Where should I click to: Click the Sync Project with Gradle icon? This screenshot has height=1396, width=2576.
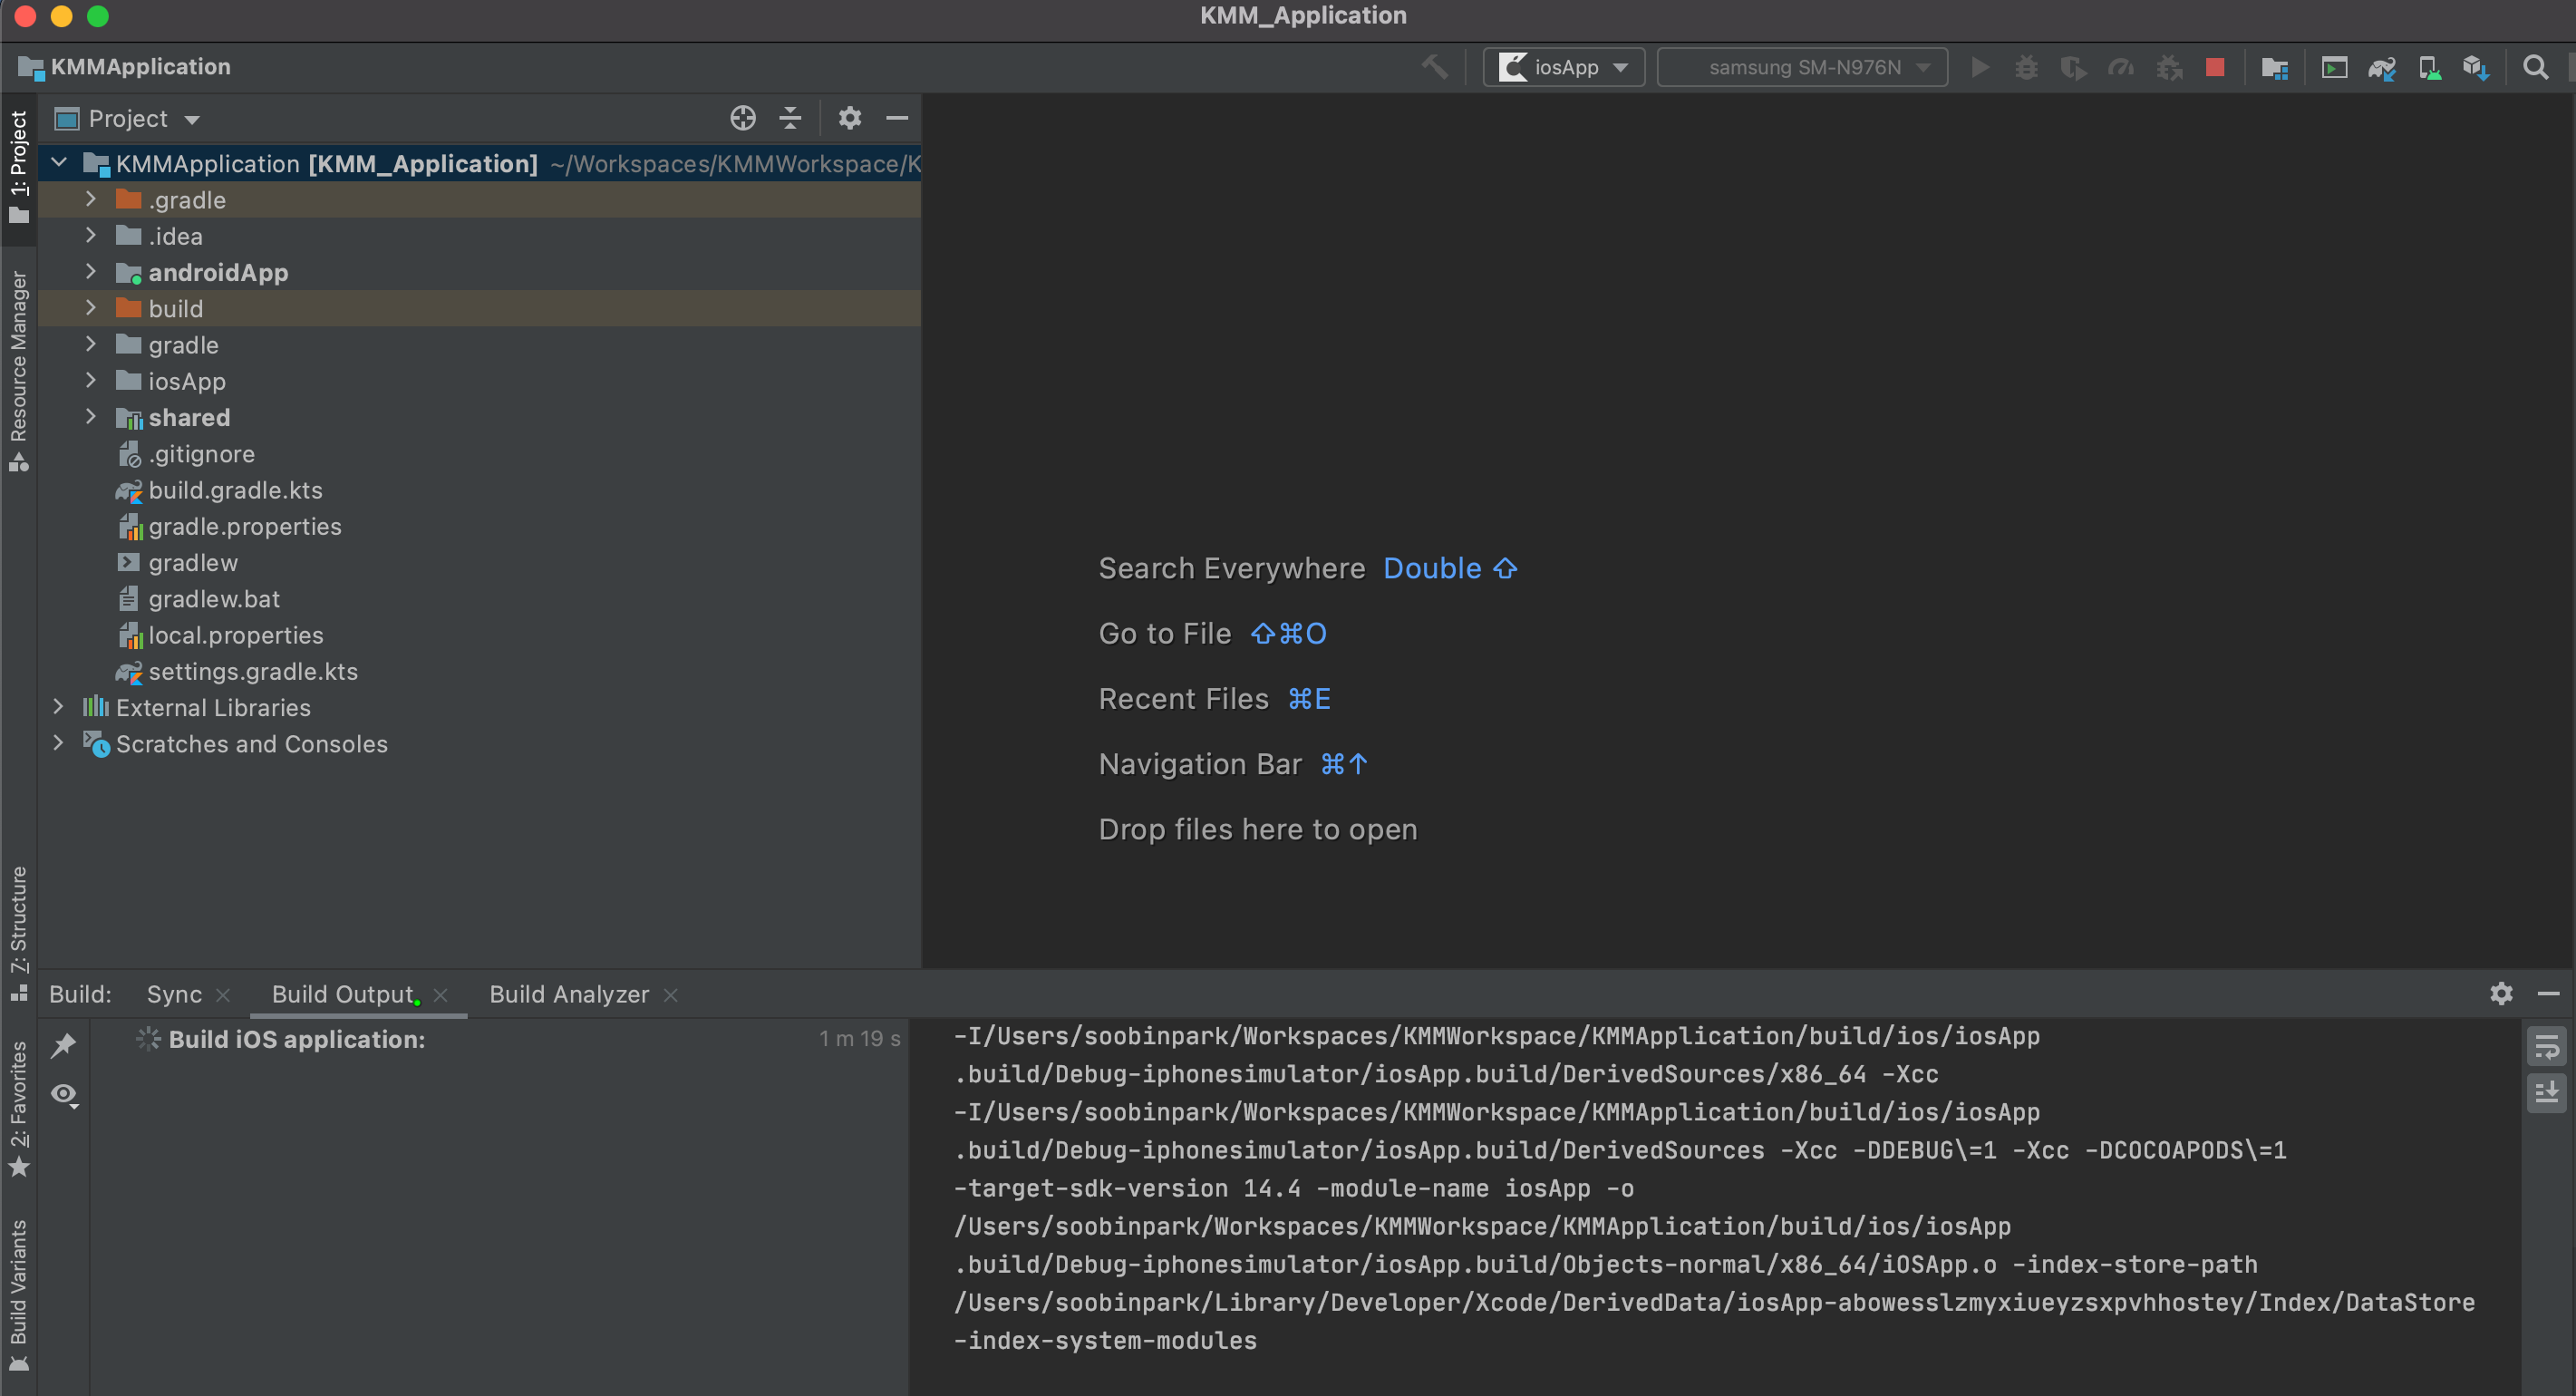tap(2381, 67)
